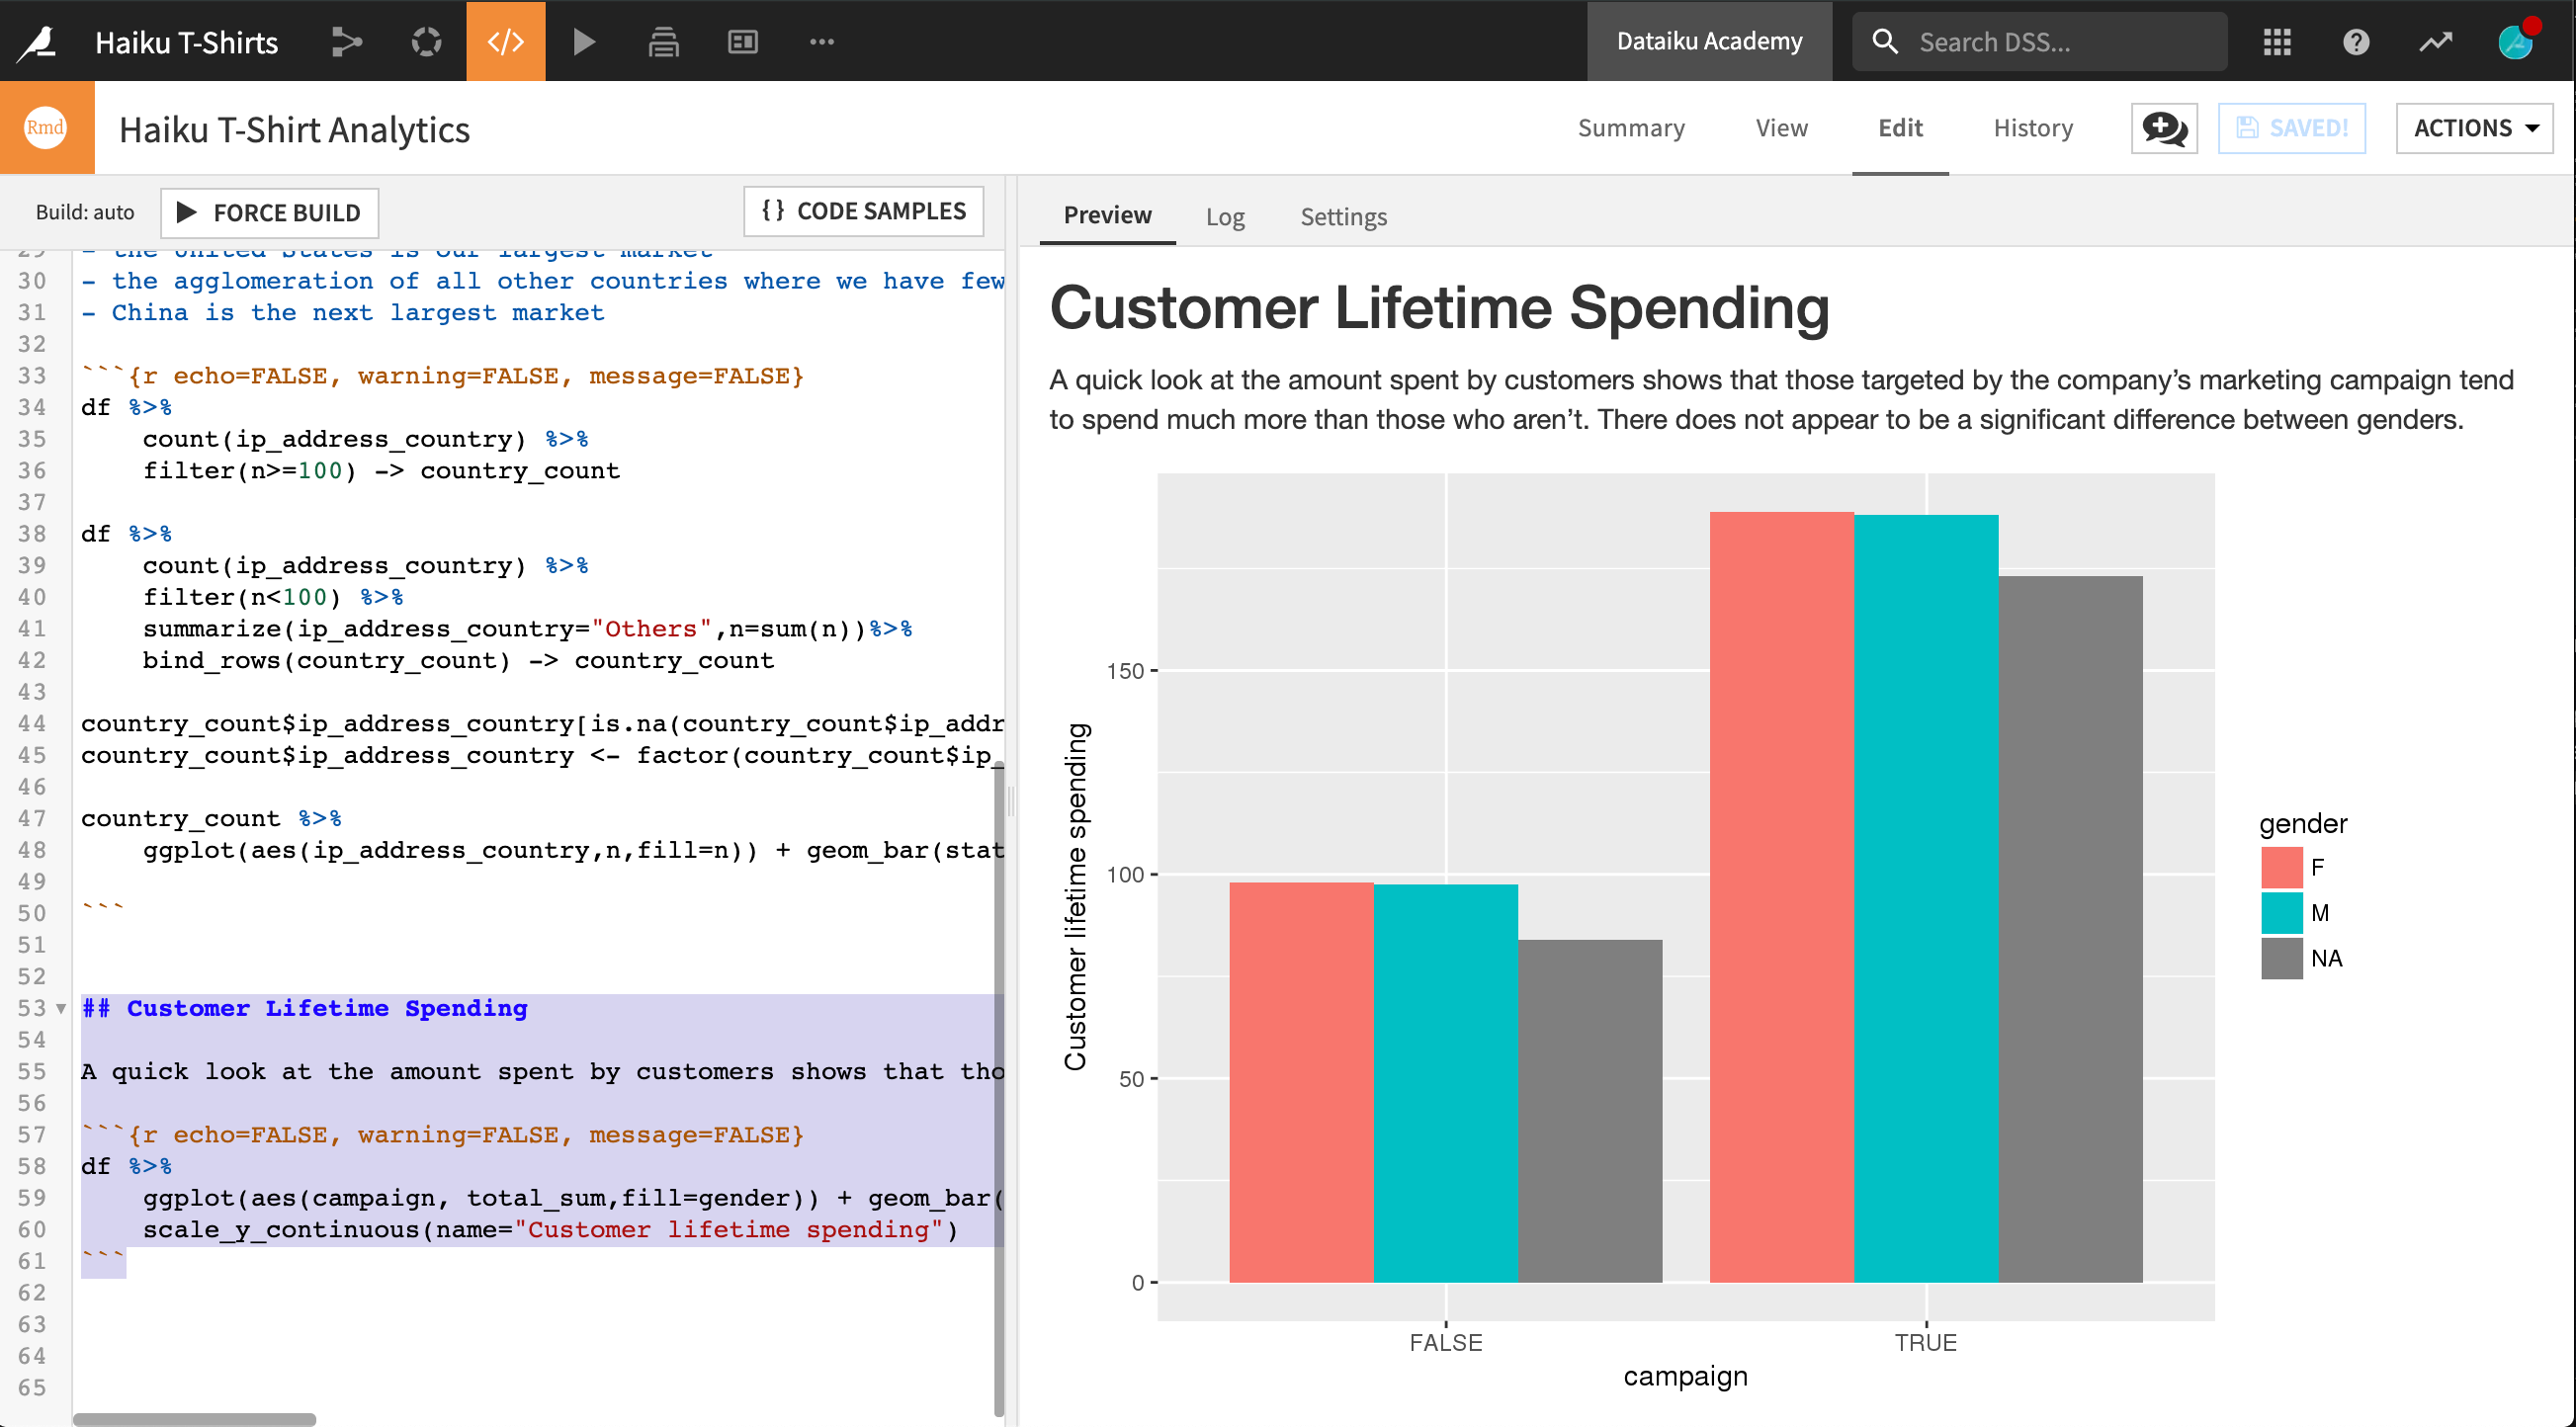Expand the CODE SAMPLES panel
Screen dimensions: 2576x1427
click(x=863, y=212)
